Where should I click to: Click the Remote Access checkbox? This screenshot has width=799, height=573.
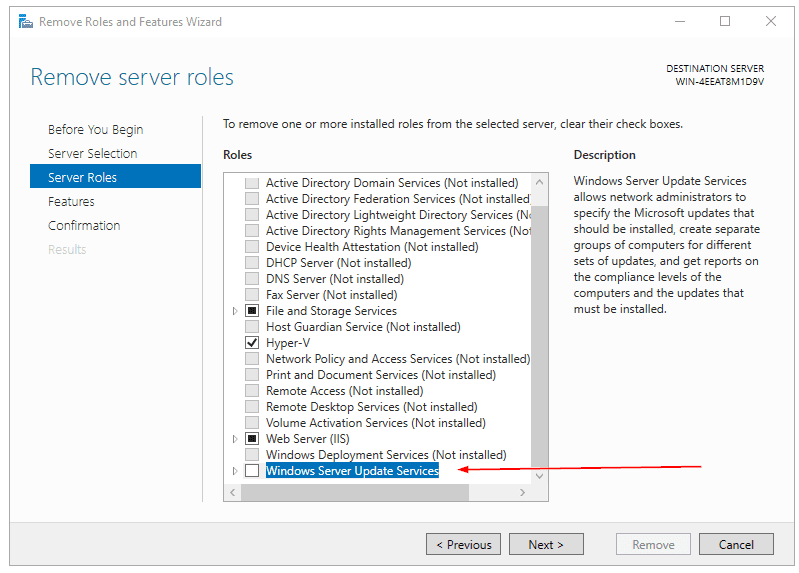[252, 390]
